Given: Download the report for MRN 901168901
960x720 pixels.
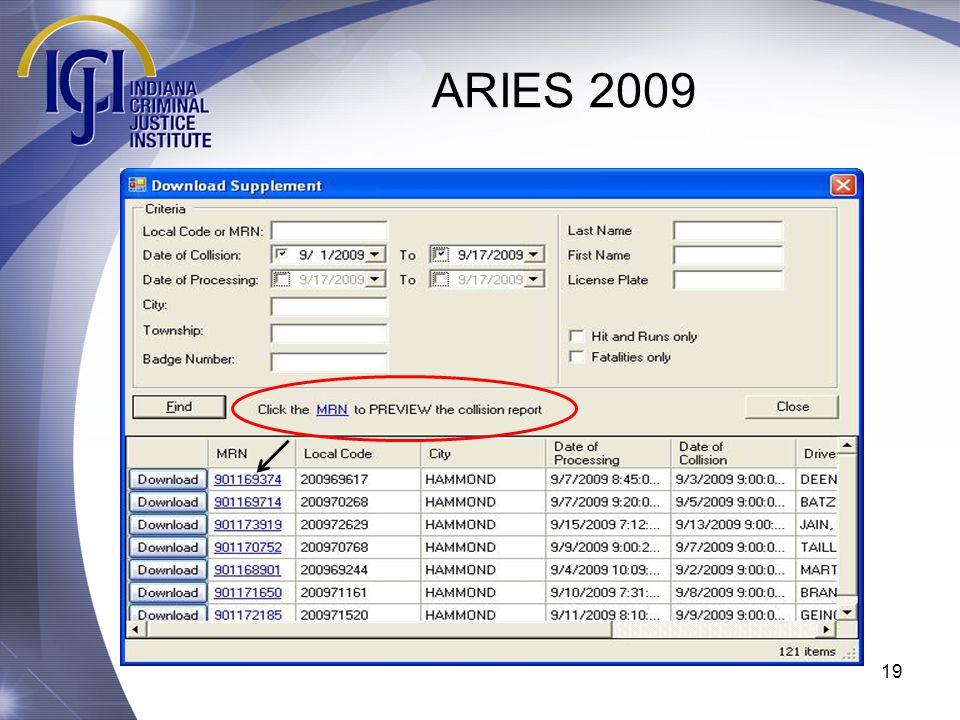Looking at the screenshot, I should click(x=168, y=570).
